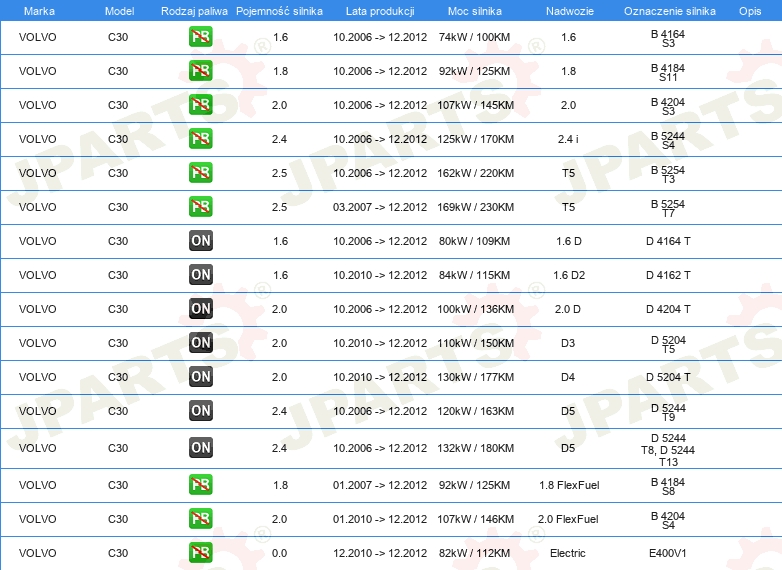Image resolution: width=782 pixels, height=570 pixels.
Task: Click the production dates 01.2007 -> 12.2012
Action: [x=380, y=485]
